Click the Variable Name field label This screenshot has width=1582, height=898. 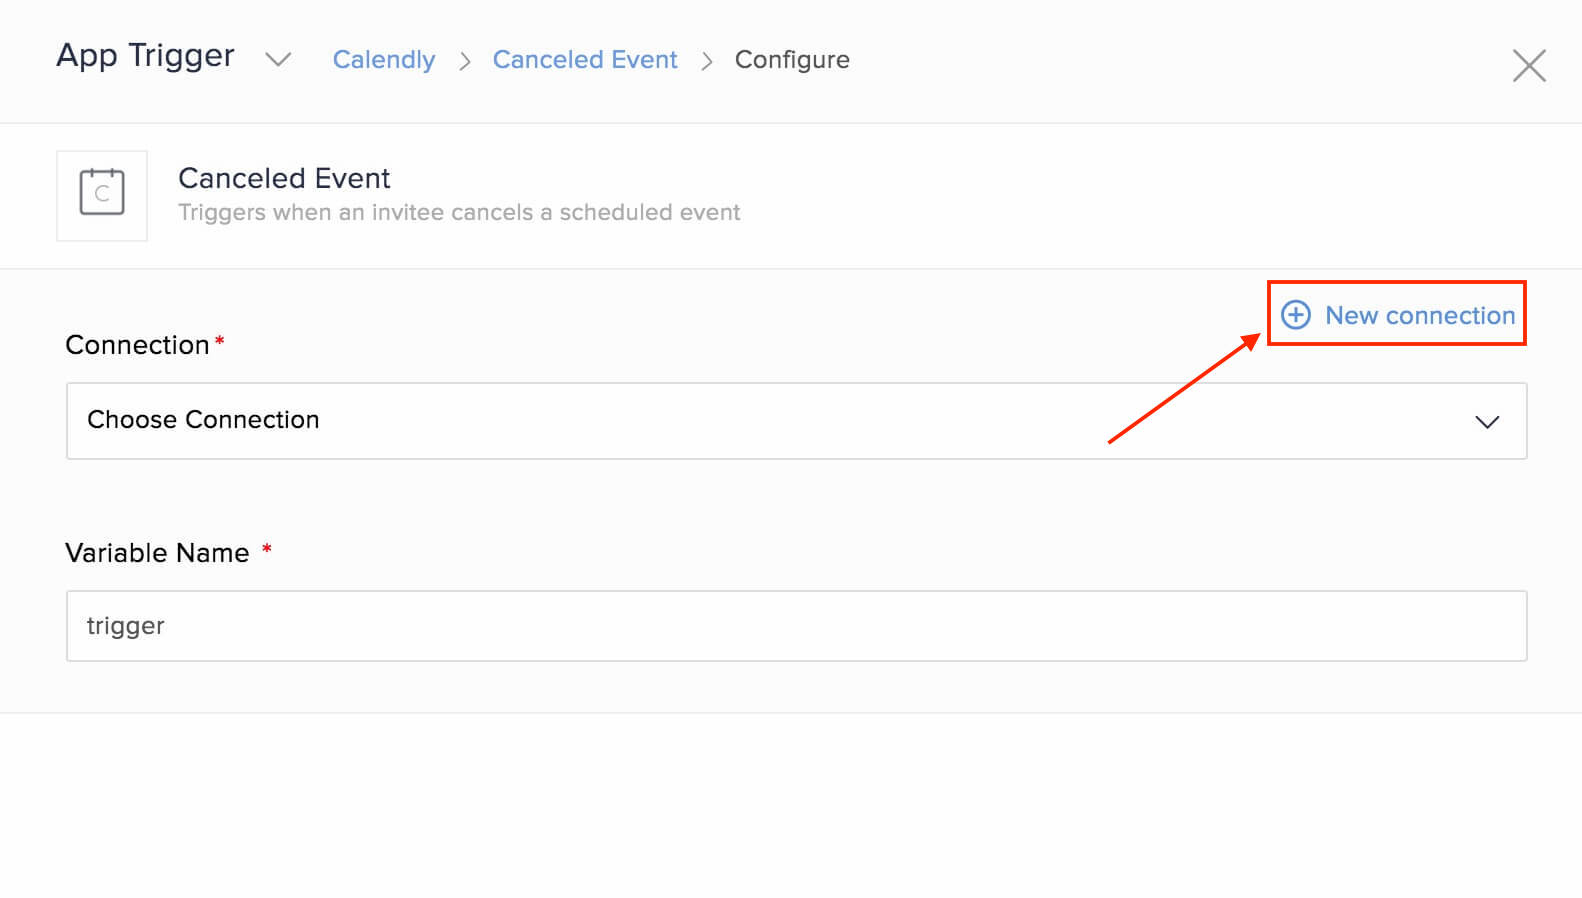point(157,553)
